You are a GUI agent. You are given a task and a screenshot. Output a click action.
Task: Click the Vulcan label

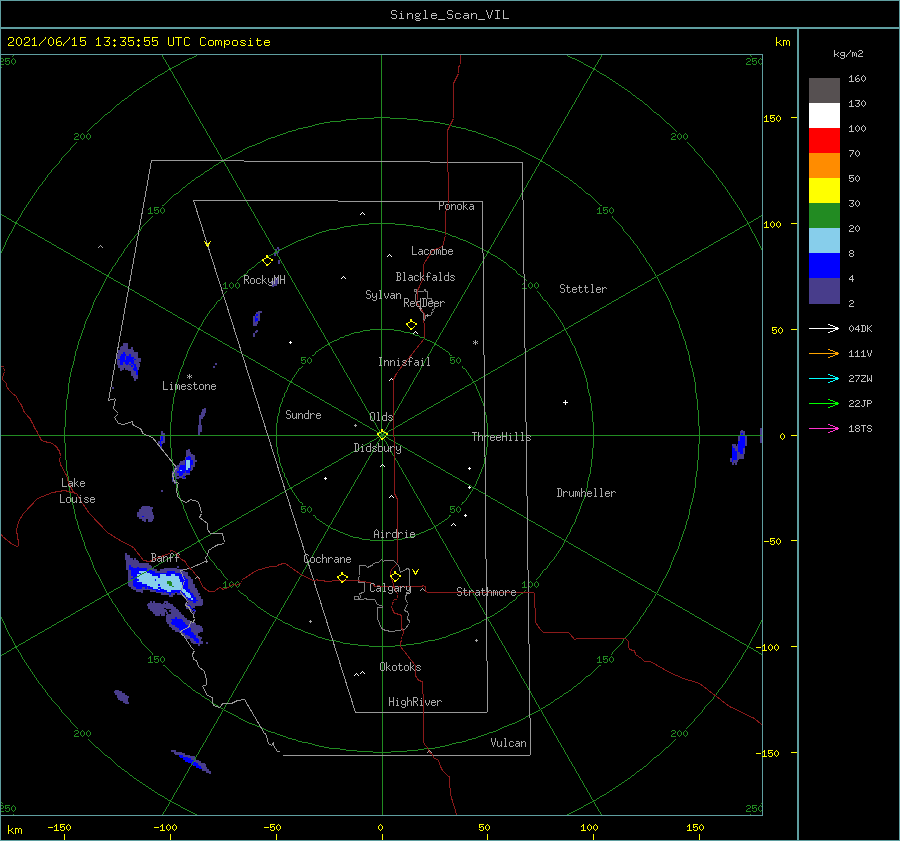[509, 743]
